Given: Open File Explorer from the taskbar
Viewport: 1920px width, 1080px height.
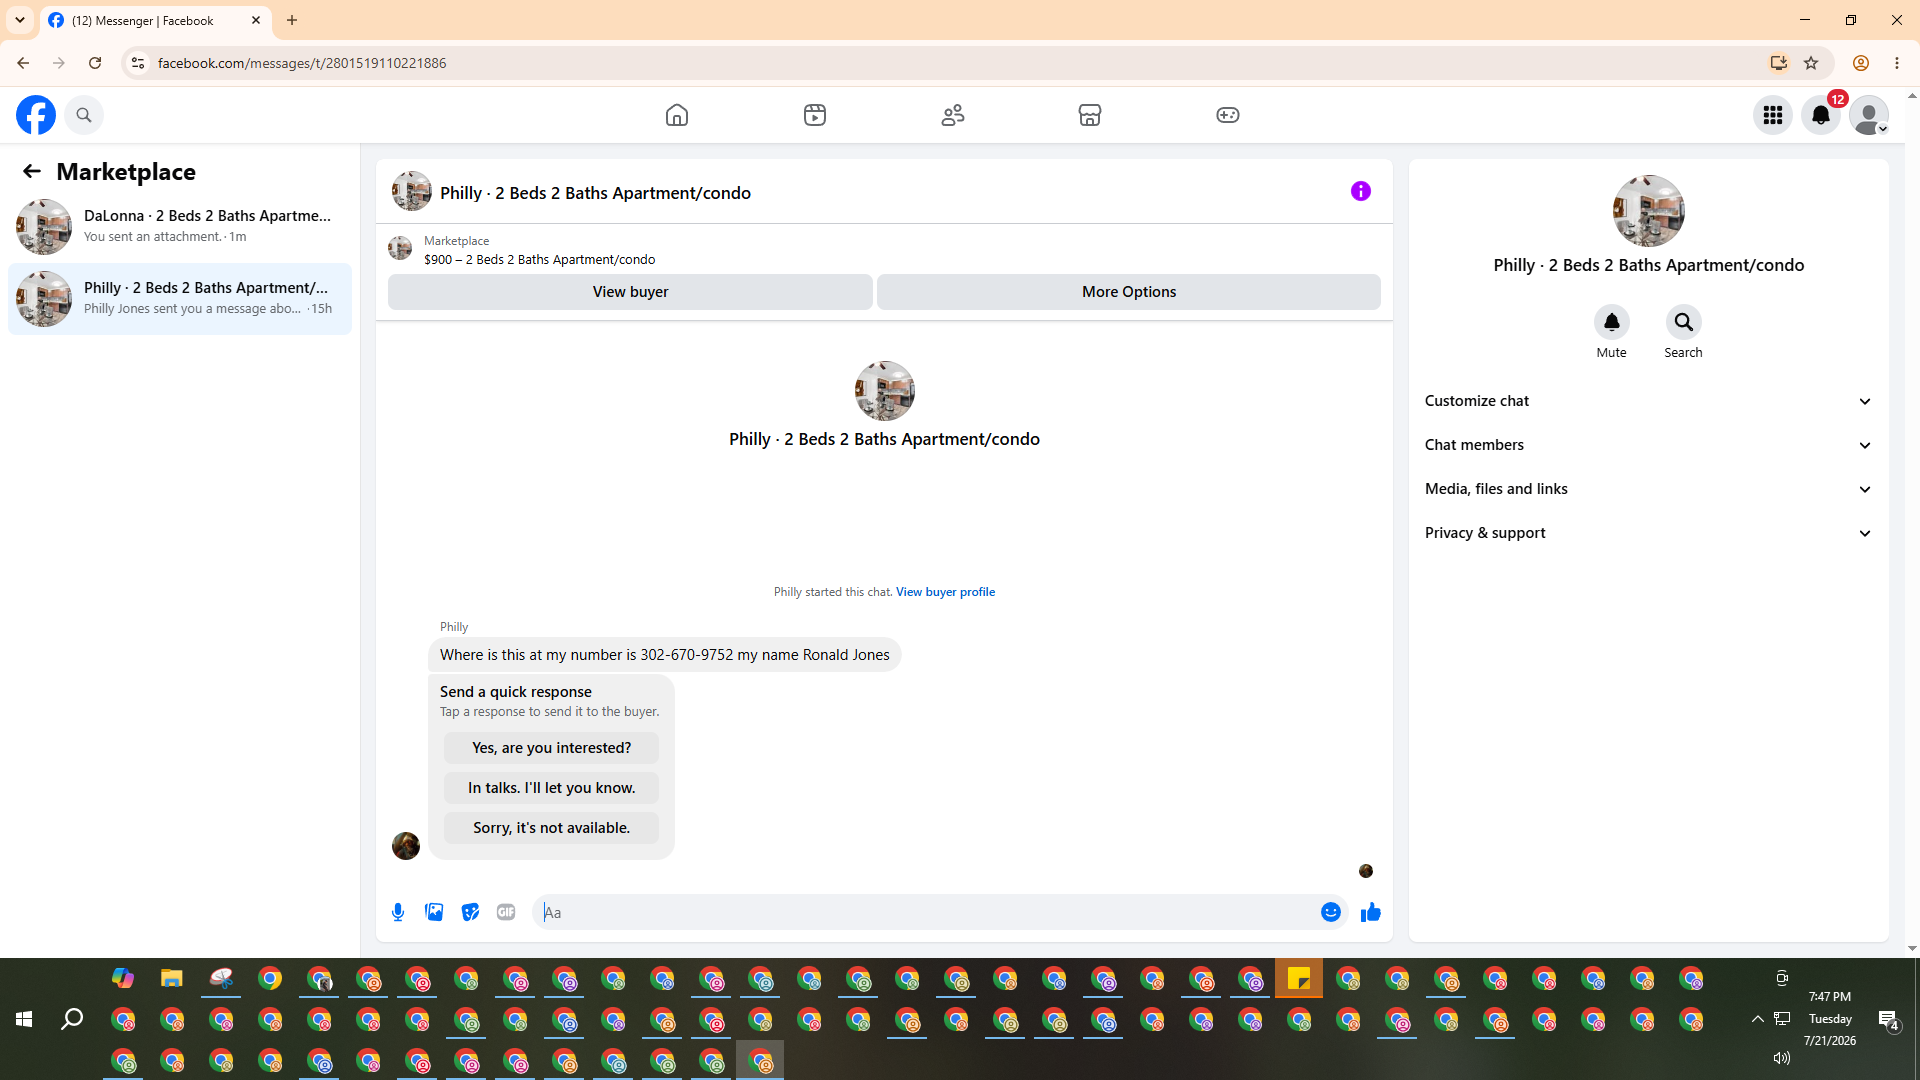Looking at the screenshot, I should pos(172,978).
